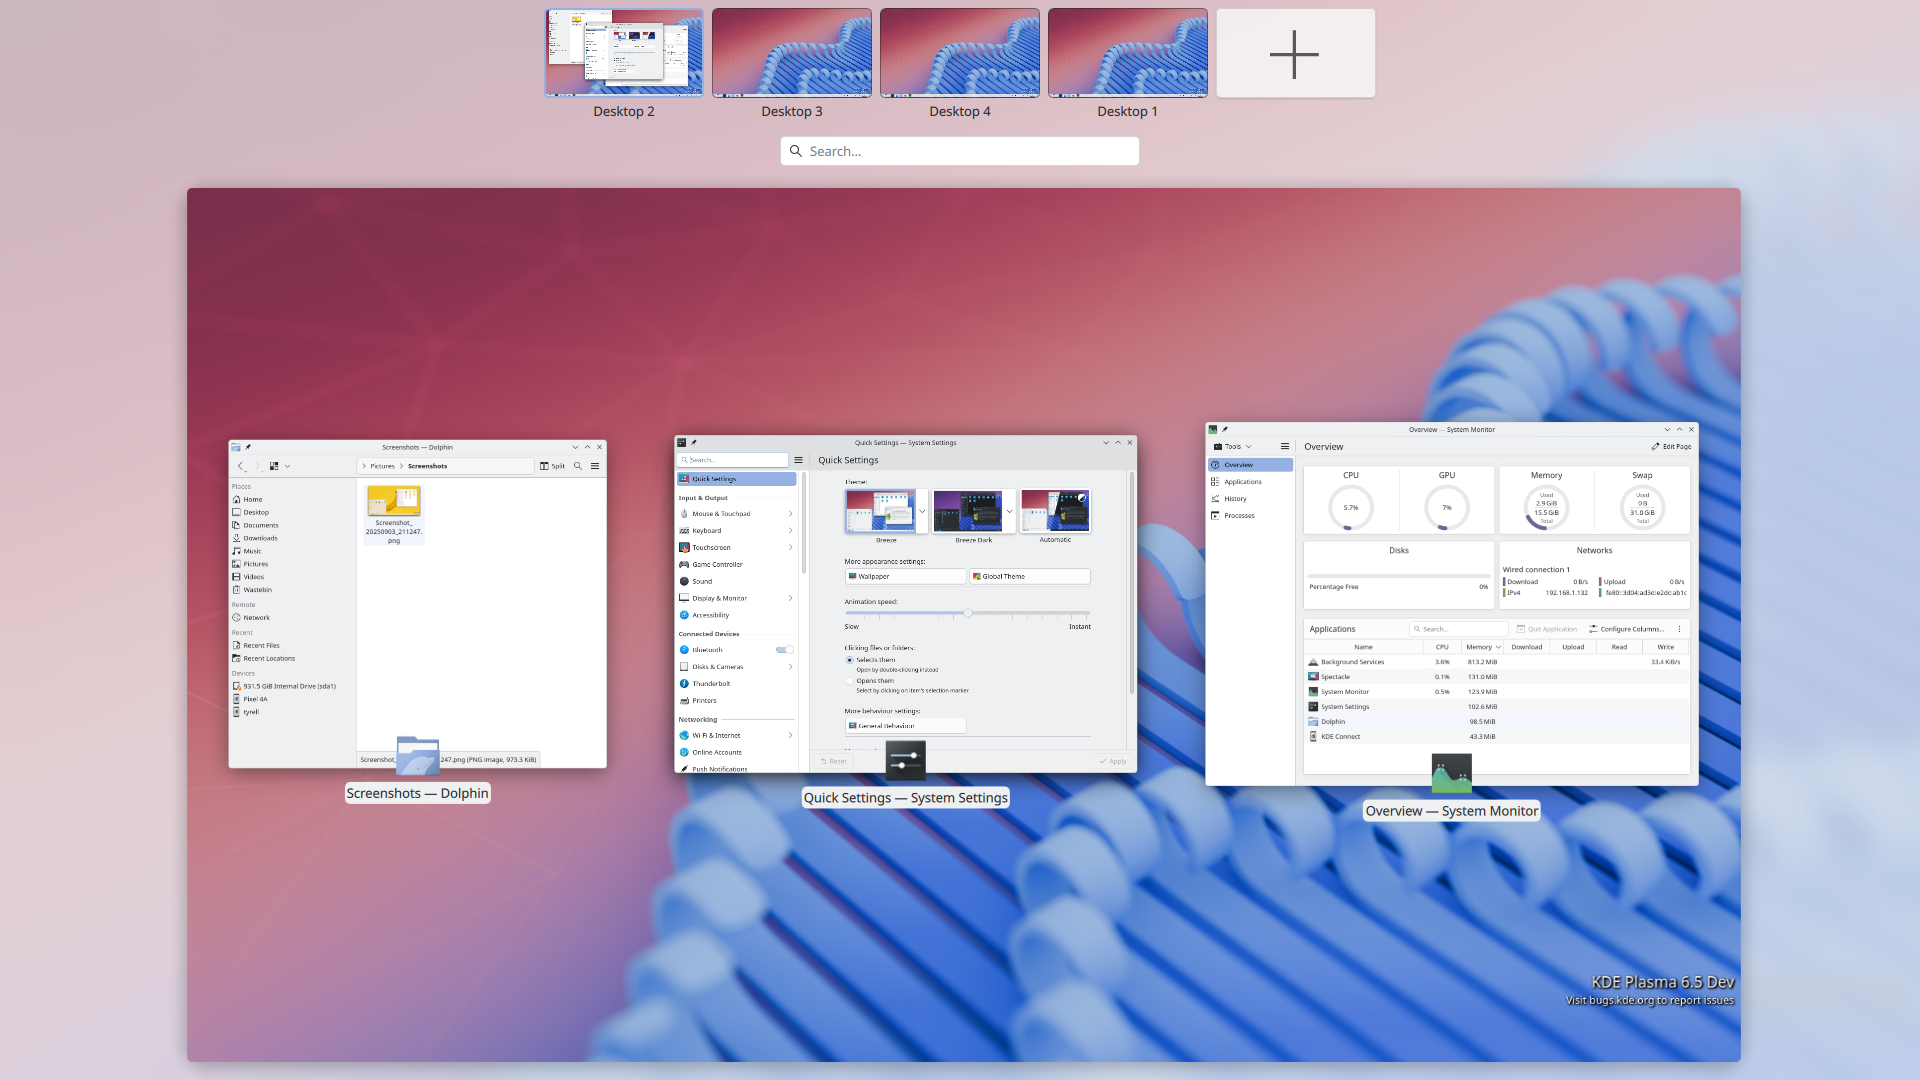Image resolution: width=1920 pixels, height=1080 pixels.
Task: Select the 'Selects them' radio button
Action: pos(850,660)
